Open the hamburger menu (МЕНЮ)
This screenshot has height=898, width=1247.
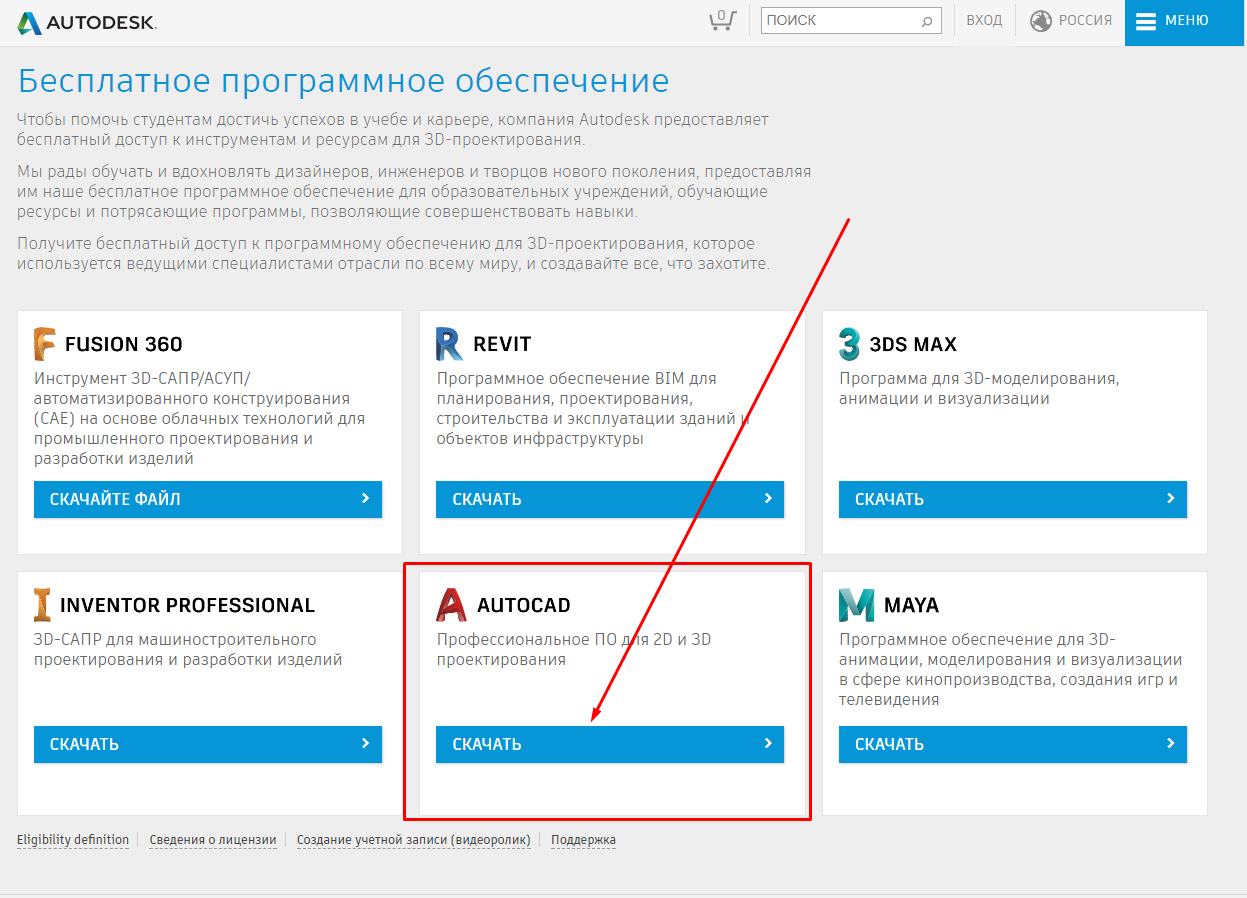tap(1172, 21)
